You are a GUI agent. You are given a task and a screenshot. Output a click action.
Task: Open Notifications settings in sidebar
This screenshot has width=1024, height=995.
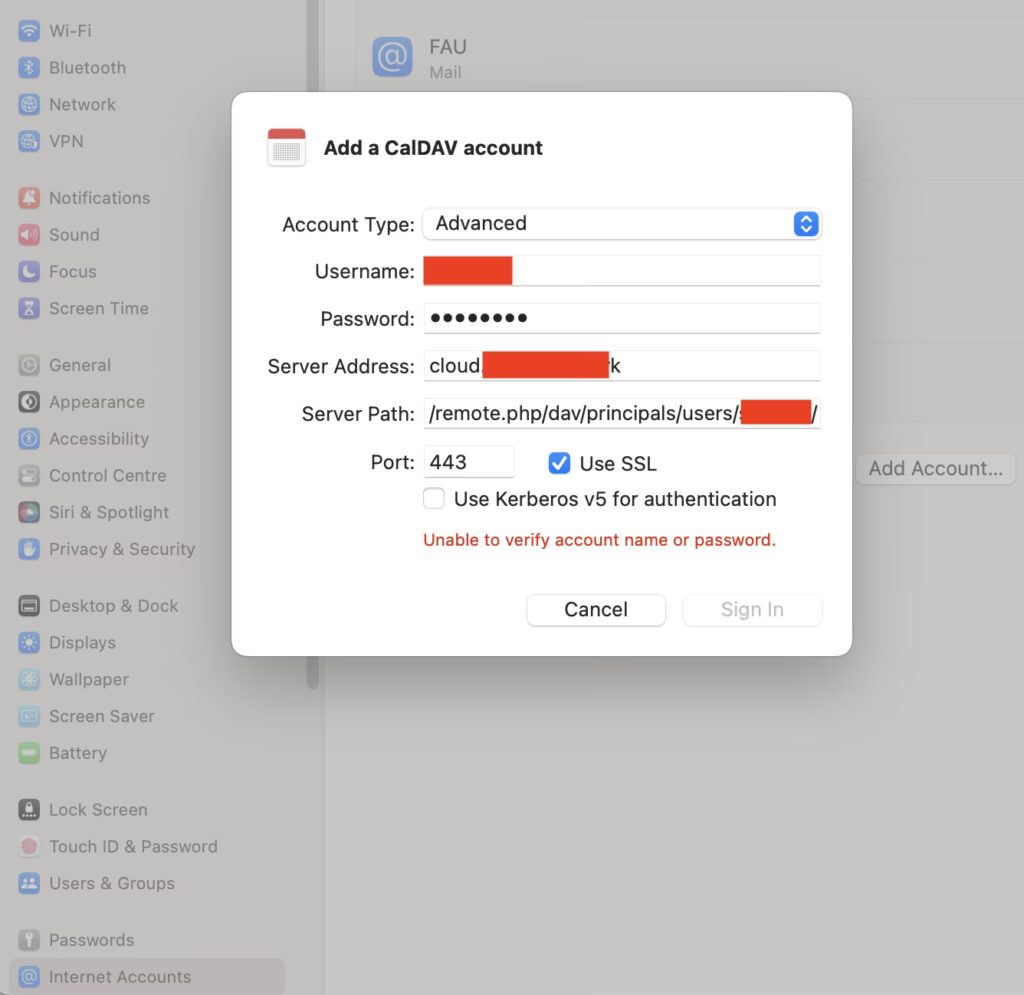point(99,198)
